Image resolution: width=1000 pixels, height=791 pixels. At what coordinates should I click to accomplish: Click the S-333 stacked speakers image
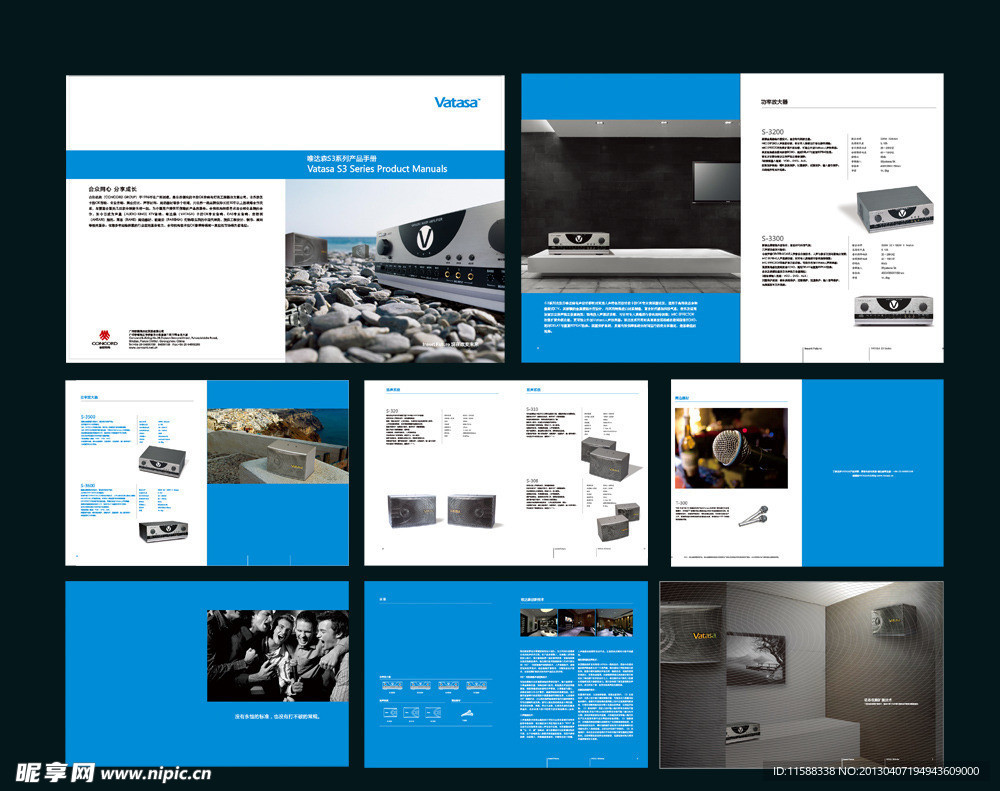click(606, 457)
